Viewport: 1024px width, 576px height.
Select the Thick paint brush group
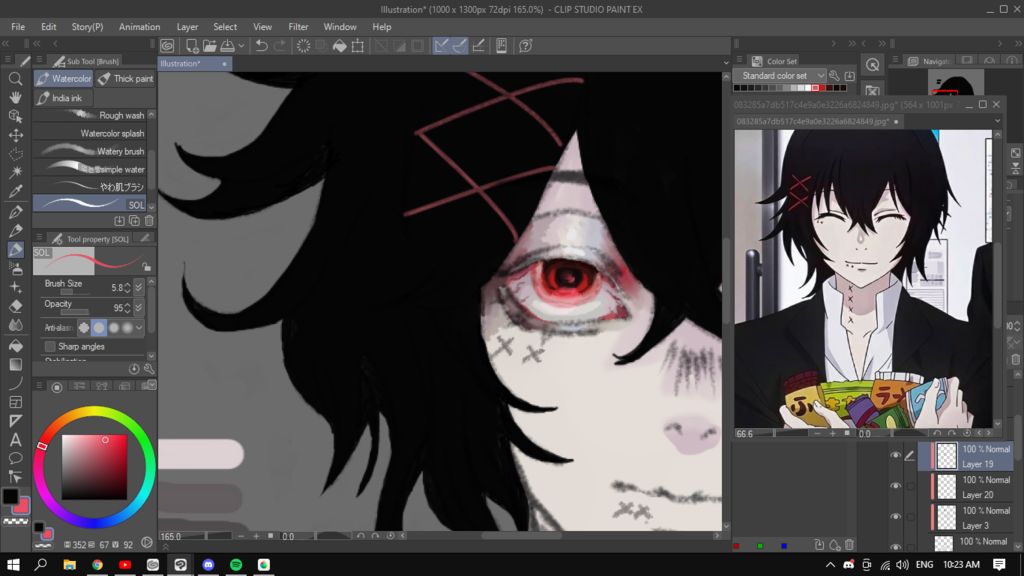pyautogui.click(x=126, y=78)
